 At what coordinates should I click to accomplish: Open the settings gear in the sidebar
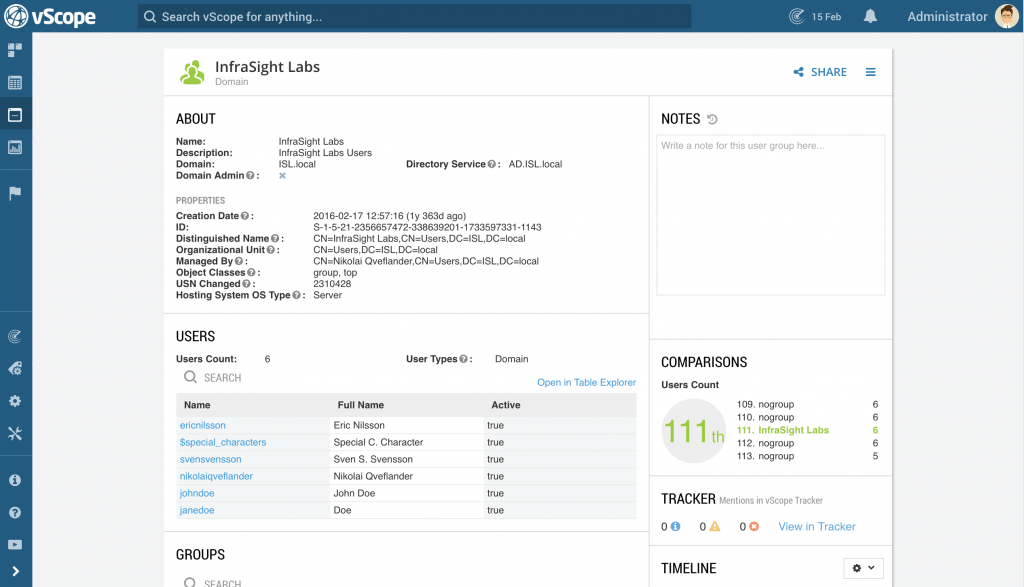point(15,401)
